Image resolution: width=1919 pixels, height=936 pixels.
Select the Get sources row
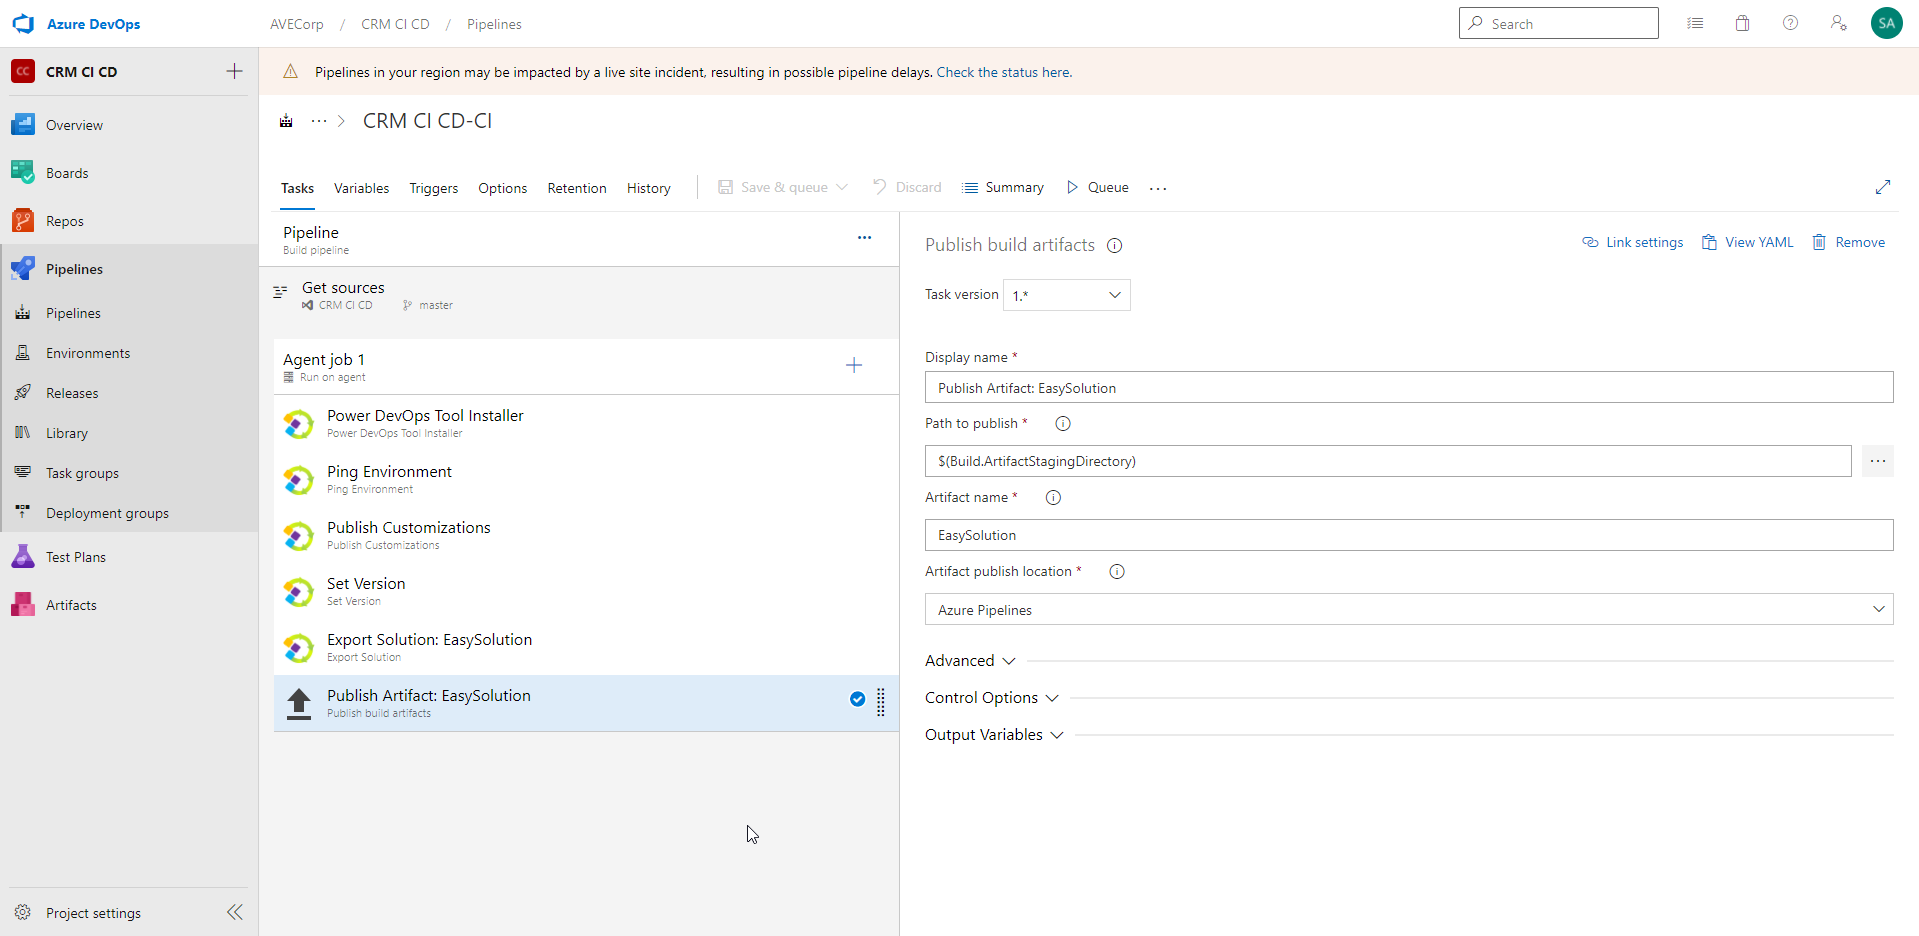(580, 295)
